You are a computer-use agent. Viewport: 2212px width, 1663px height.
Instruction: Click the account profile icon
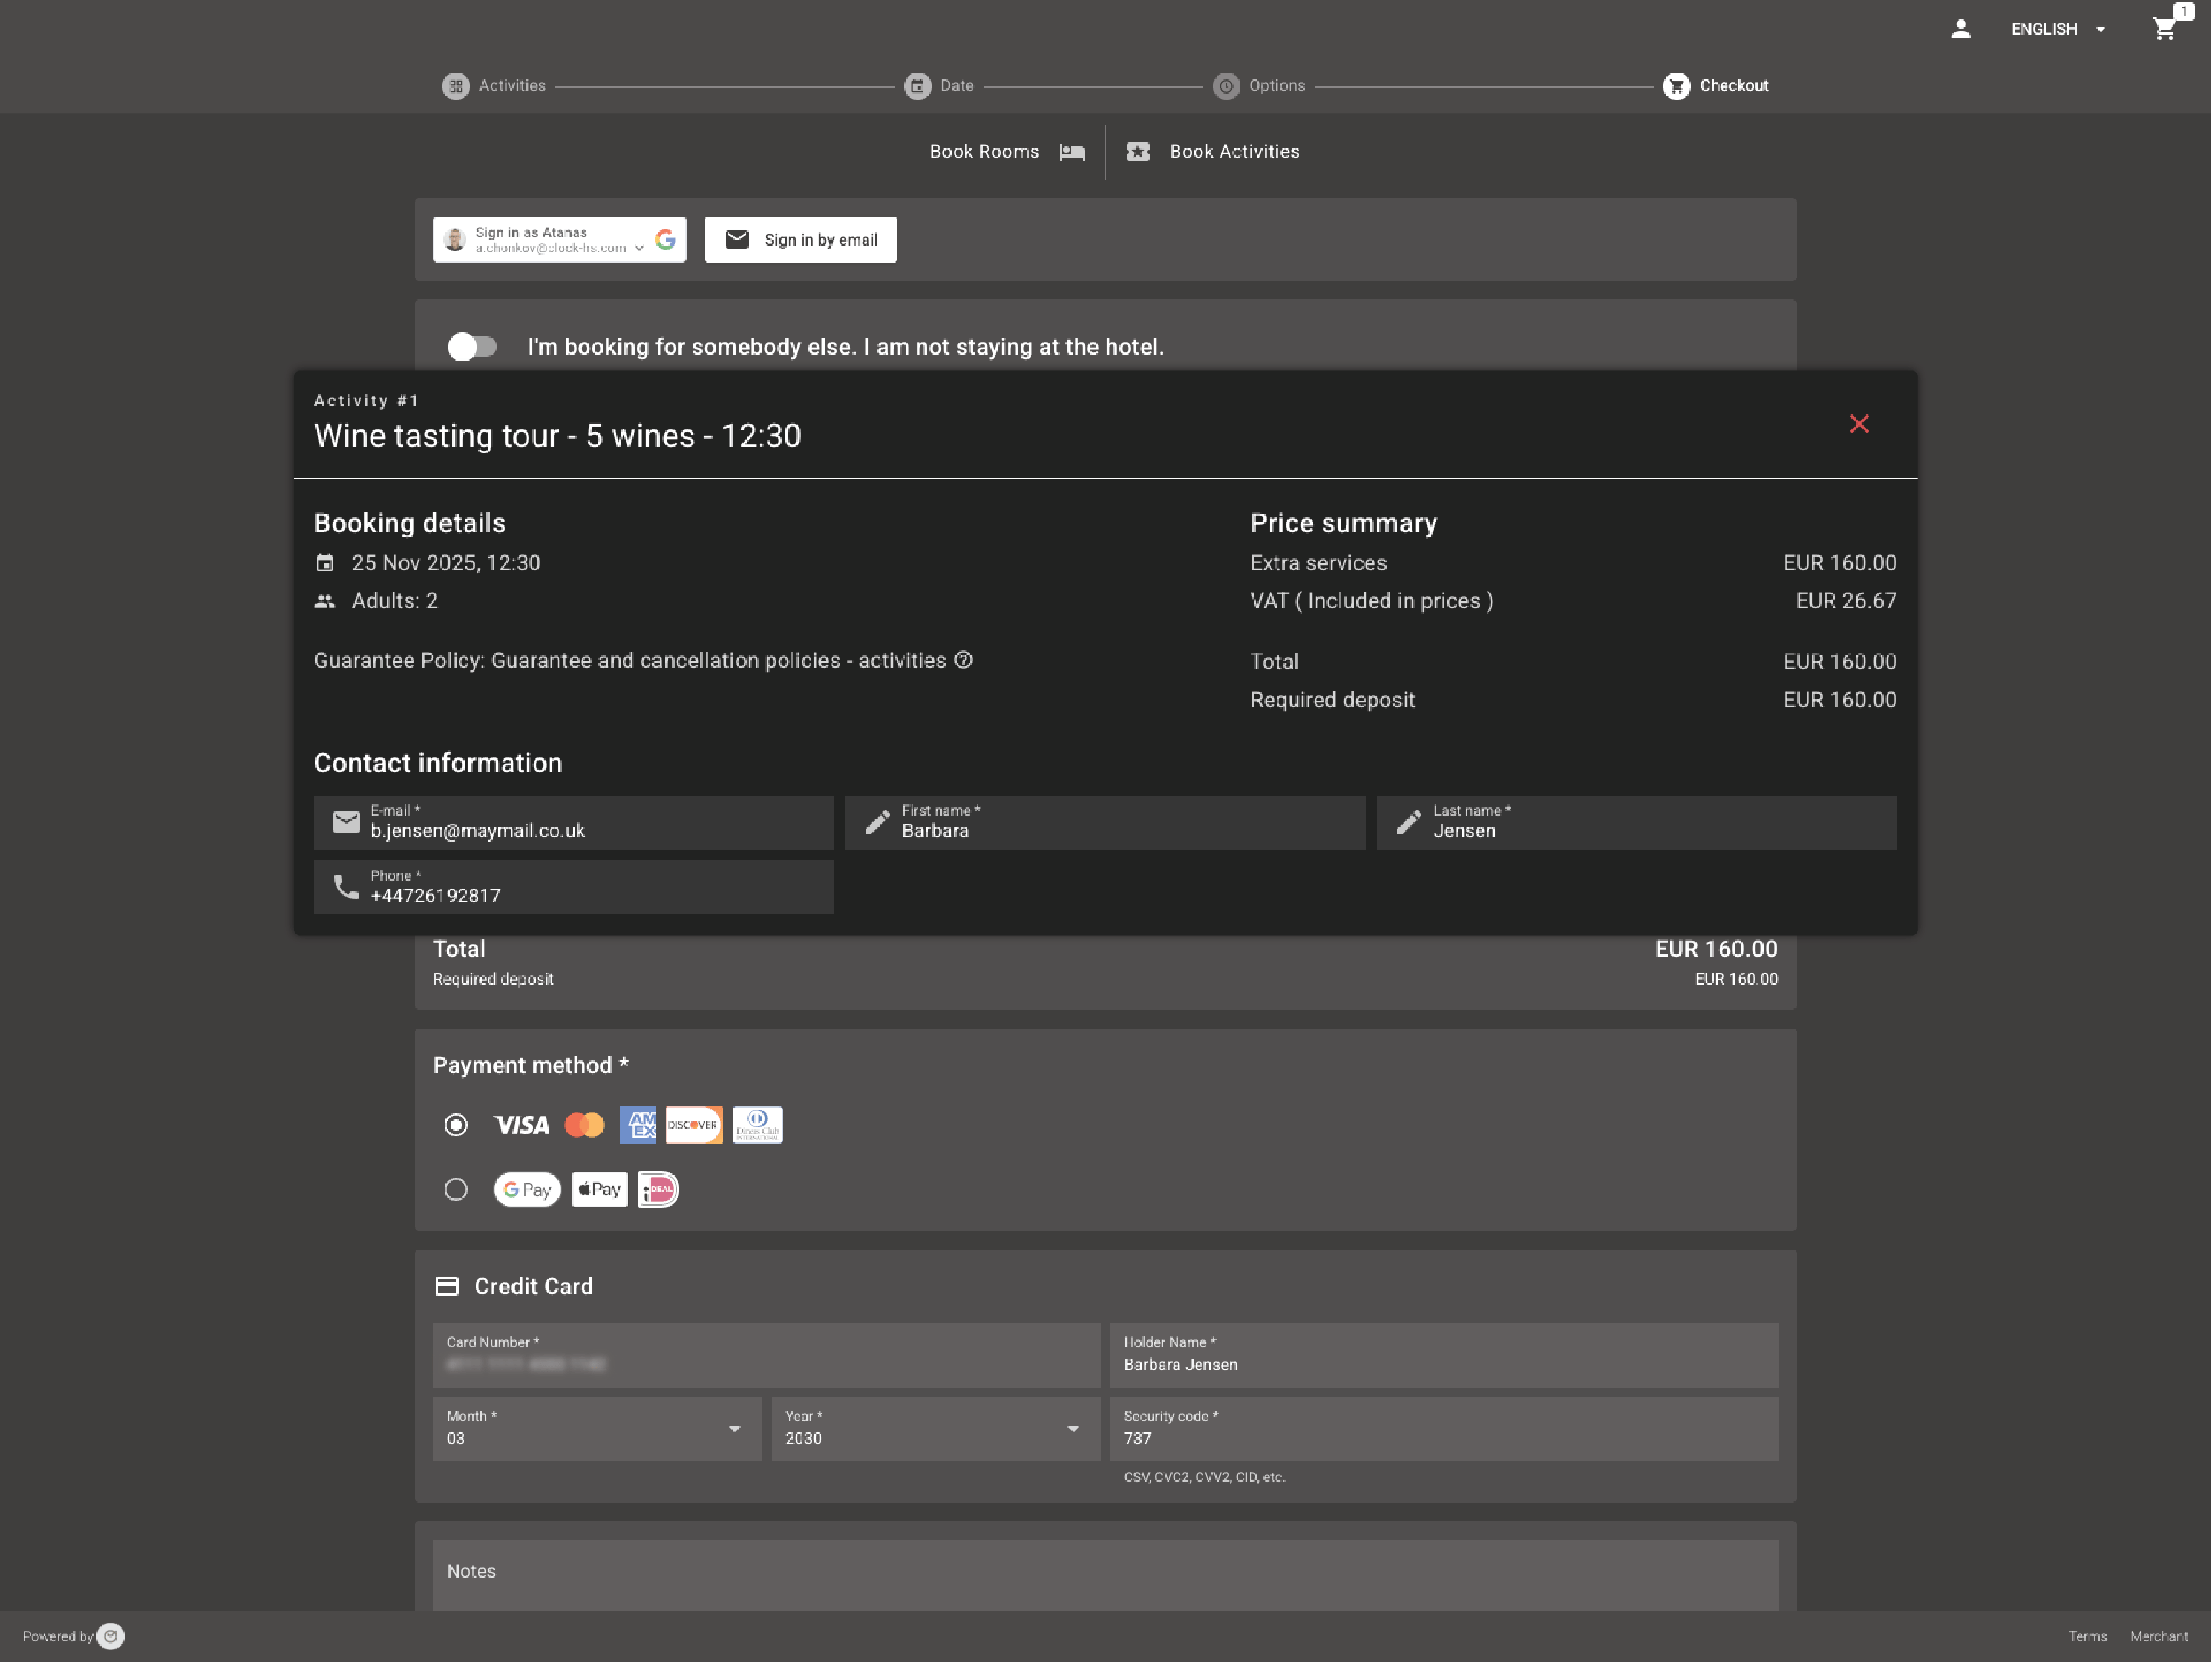pyautogui.click(x=1960, y=29)
